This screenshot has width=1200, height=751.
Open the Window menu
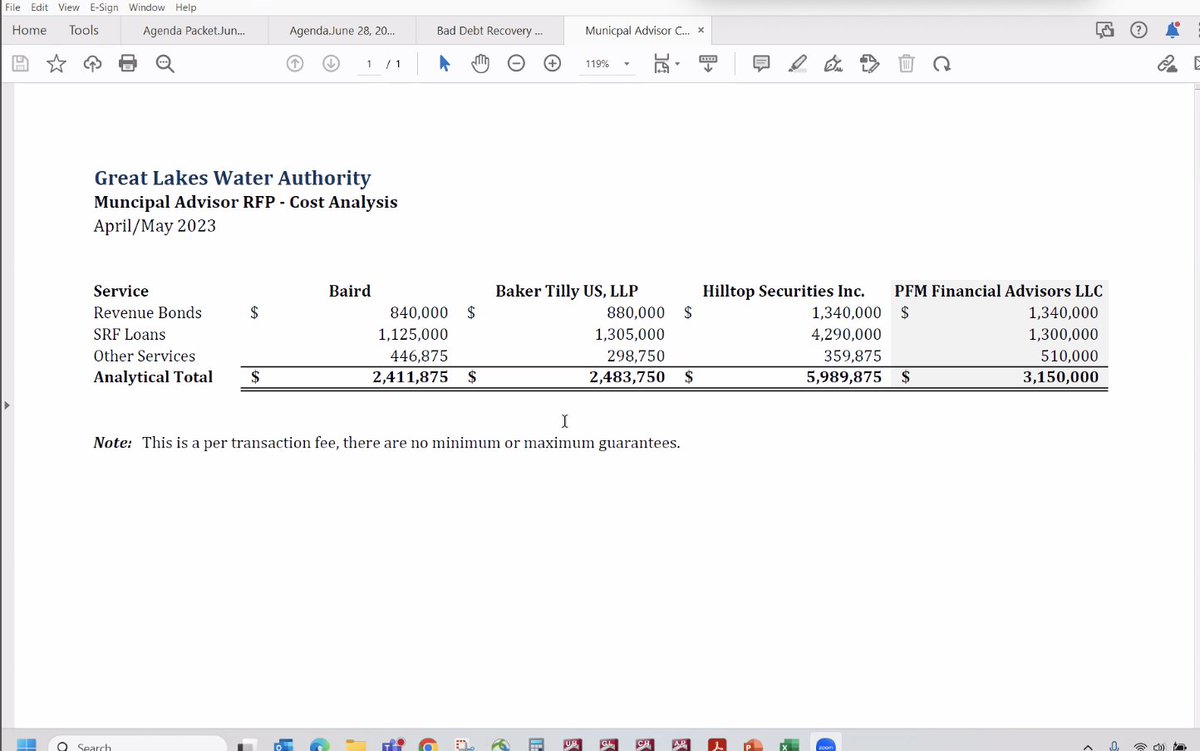[x=147, y=7]
